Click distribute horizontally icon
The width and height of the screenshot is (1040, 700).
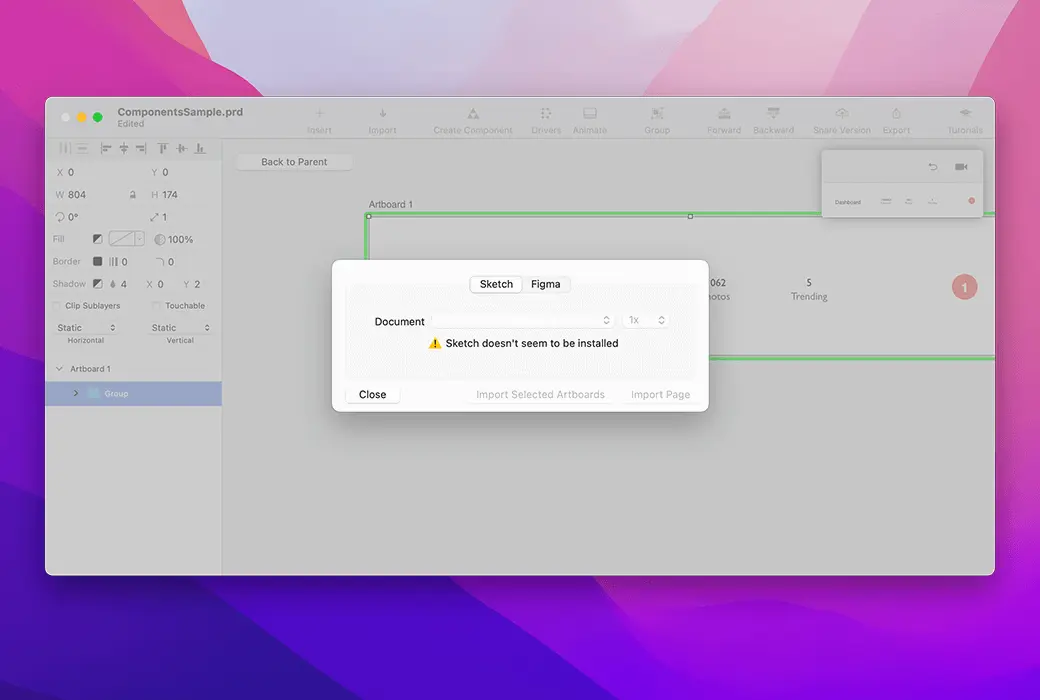[x=65, y=148]
